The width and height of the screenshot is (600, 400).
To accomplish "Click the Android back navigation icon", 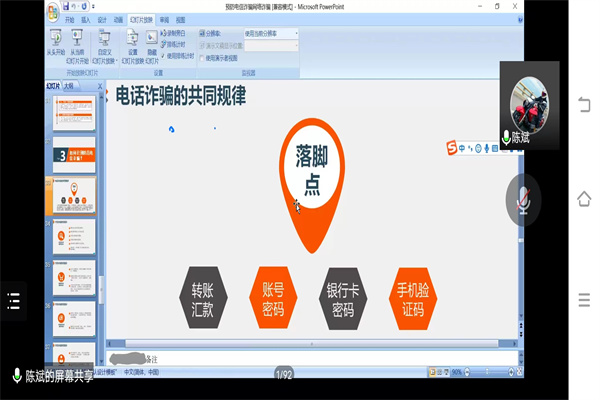I will 584,103.
